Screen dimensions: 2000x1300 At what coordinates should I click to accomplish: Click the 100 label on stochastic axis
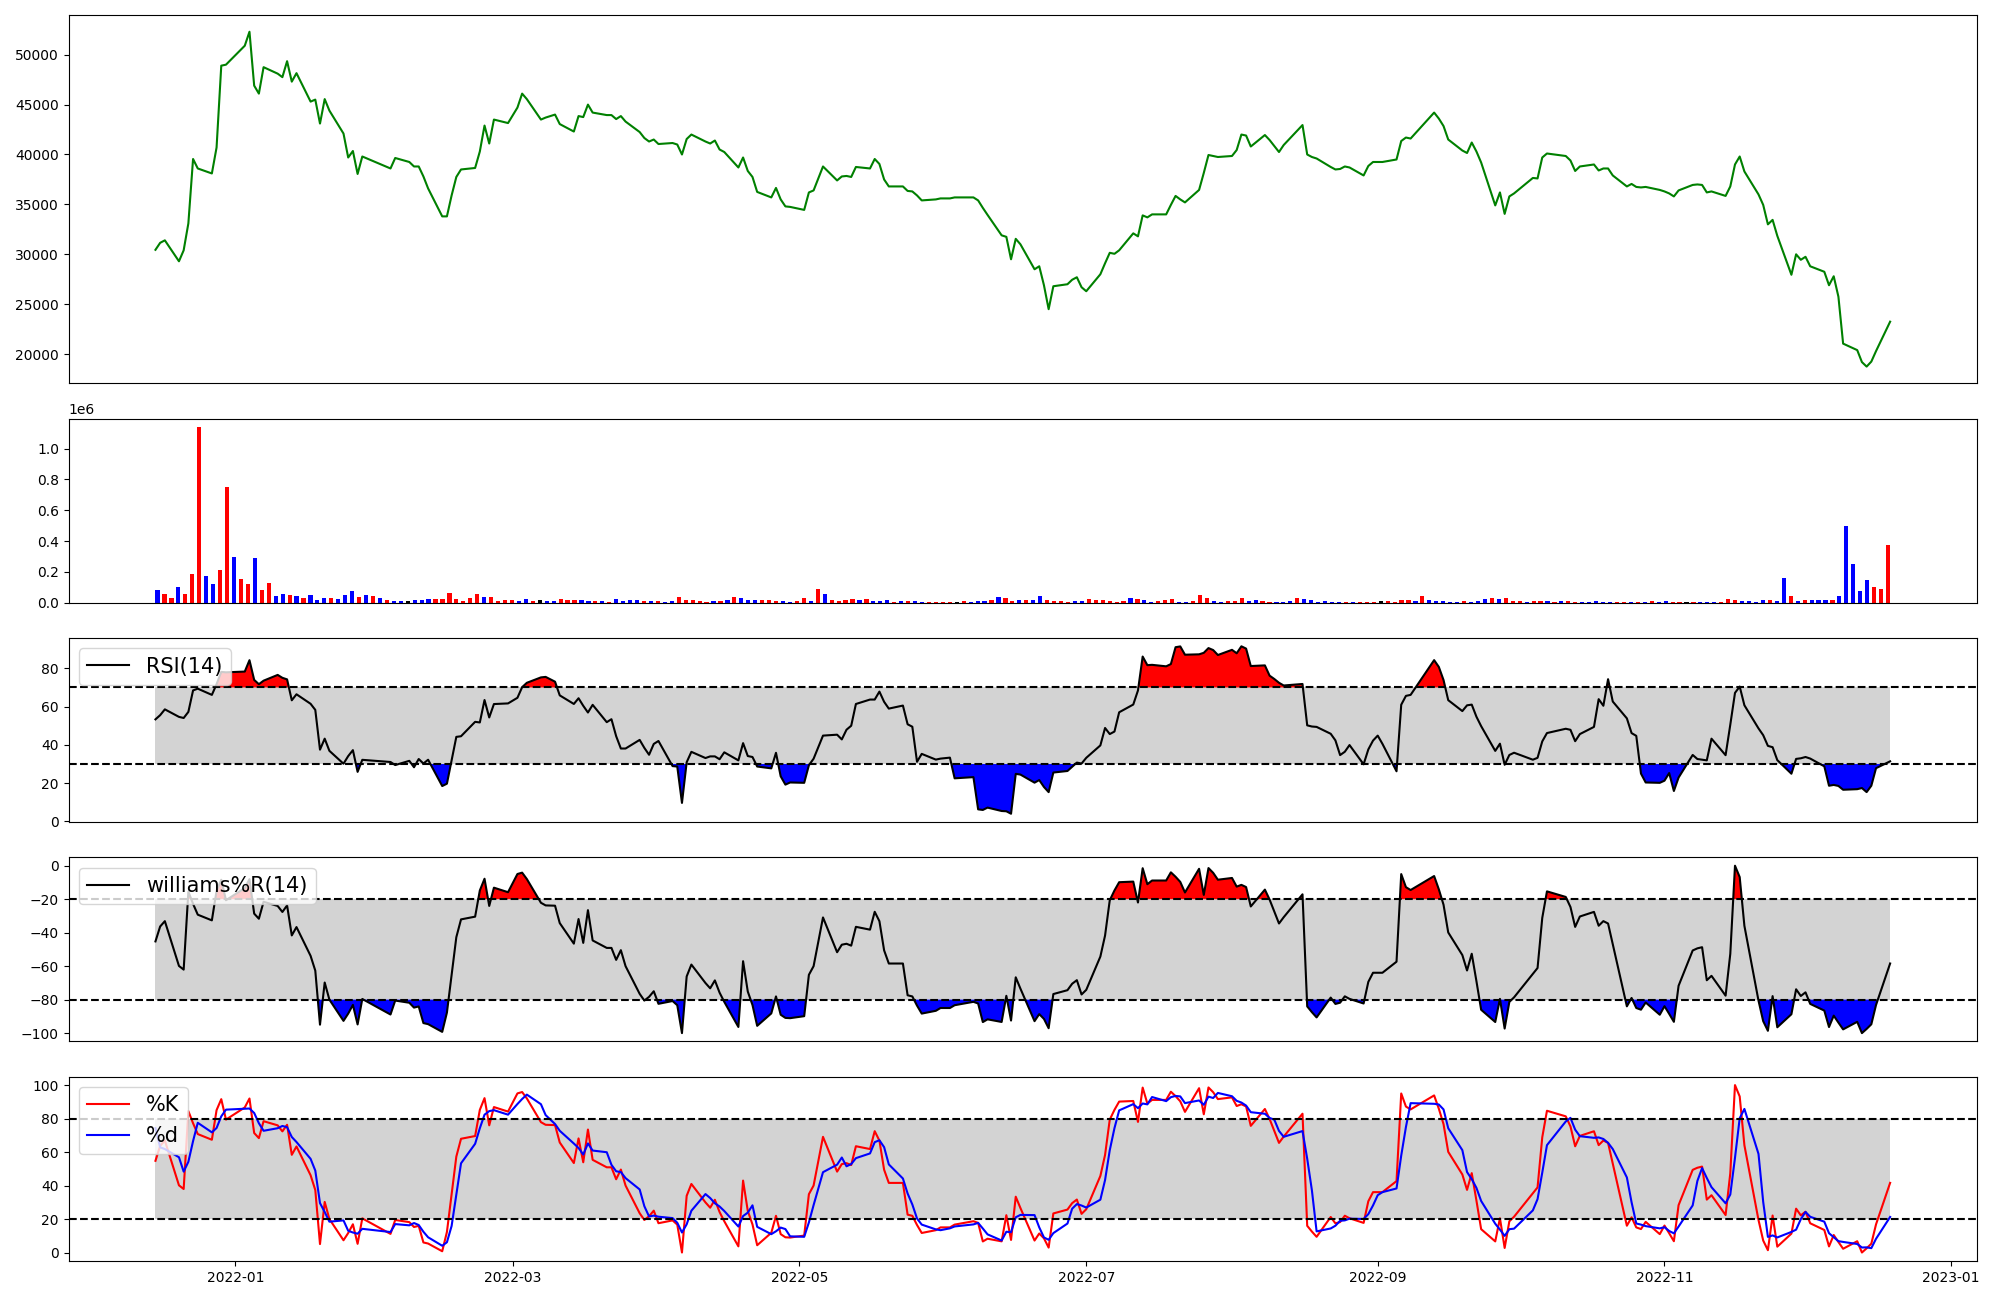(x=46, y=1086)
